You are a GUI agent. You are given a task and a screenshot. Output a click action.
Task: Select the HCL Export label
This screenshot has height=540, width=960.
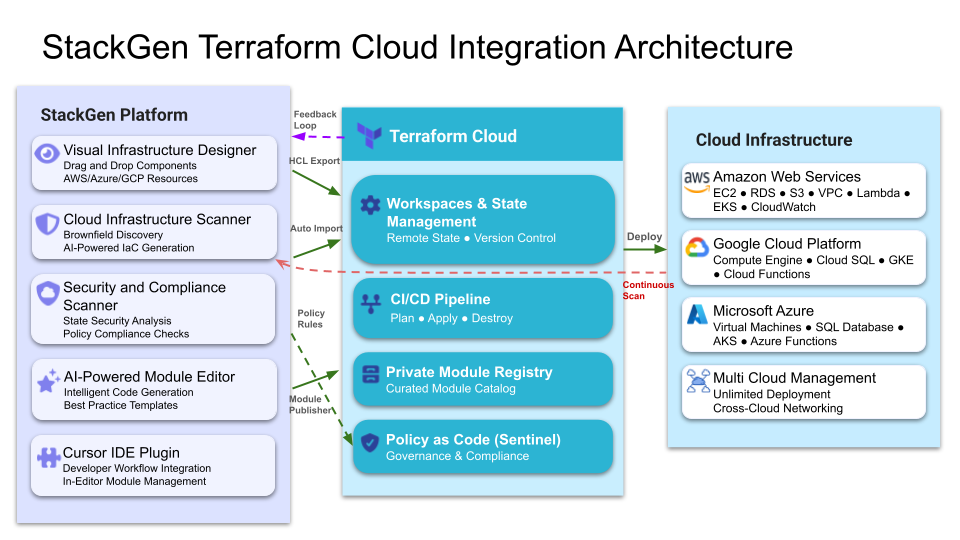(x=314, y=161)
